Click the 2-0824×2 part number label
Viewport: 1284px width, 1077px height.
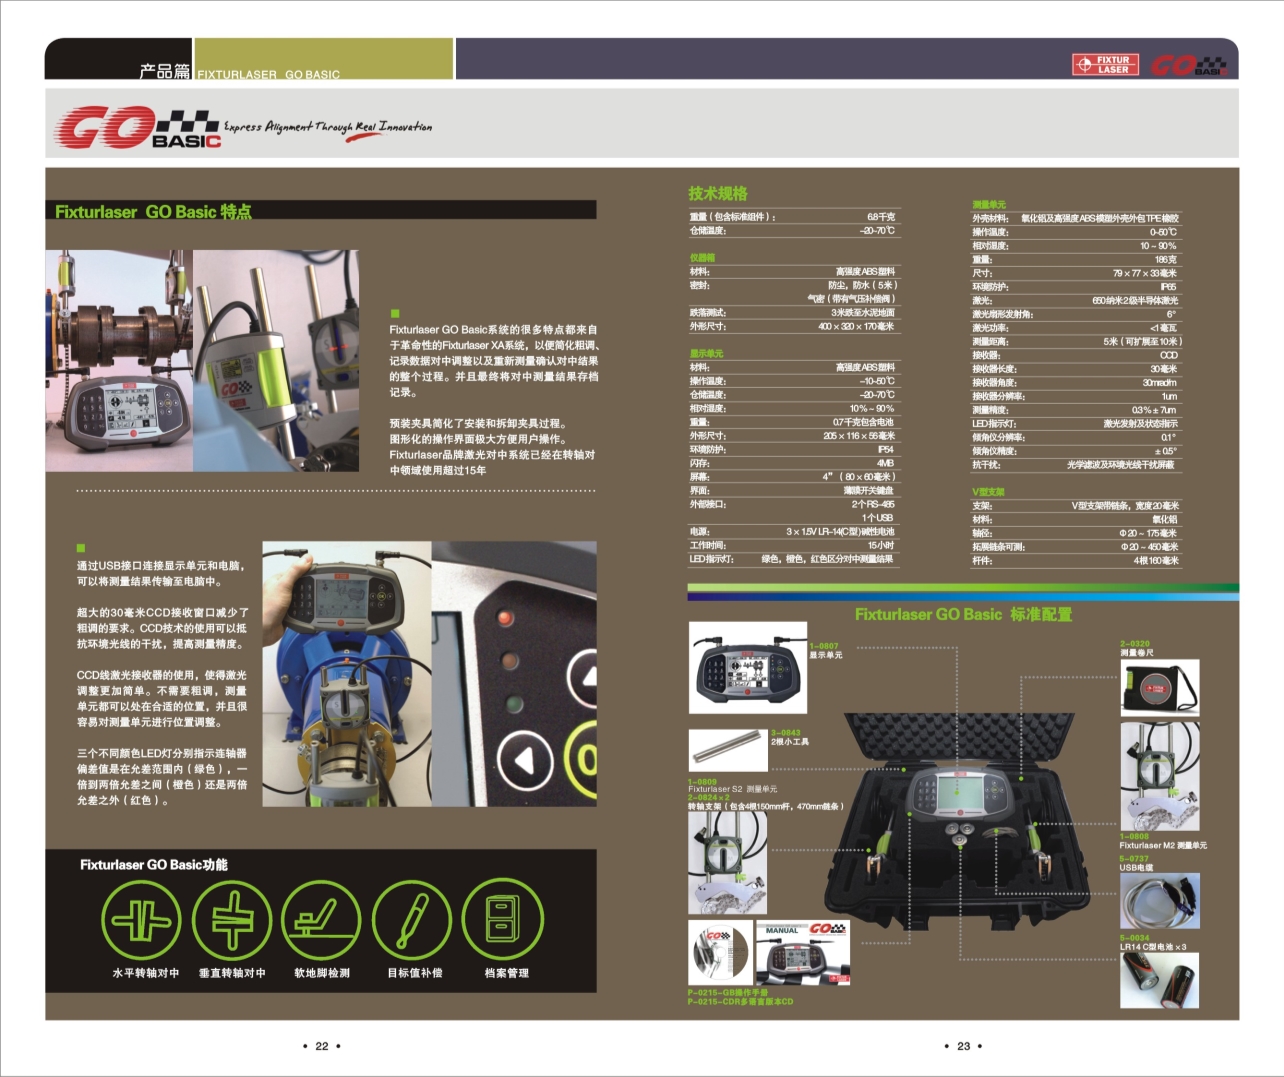[709, 797]
